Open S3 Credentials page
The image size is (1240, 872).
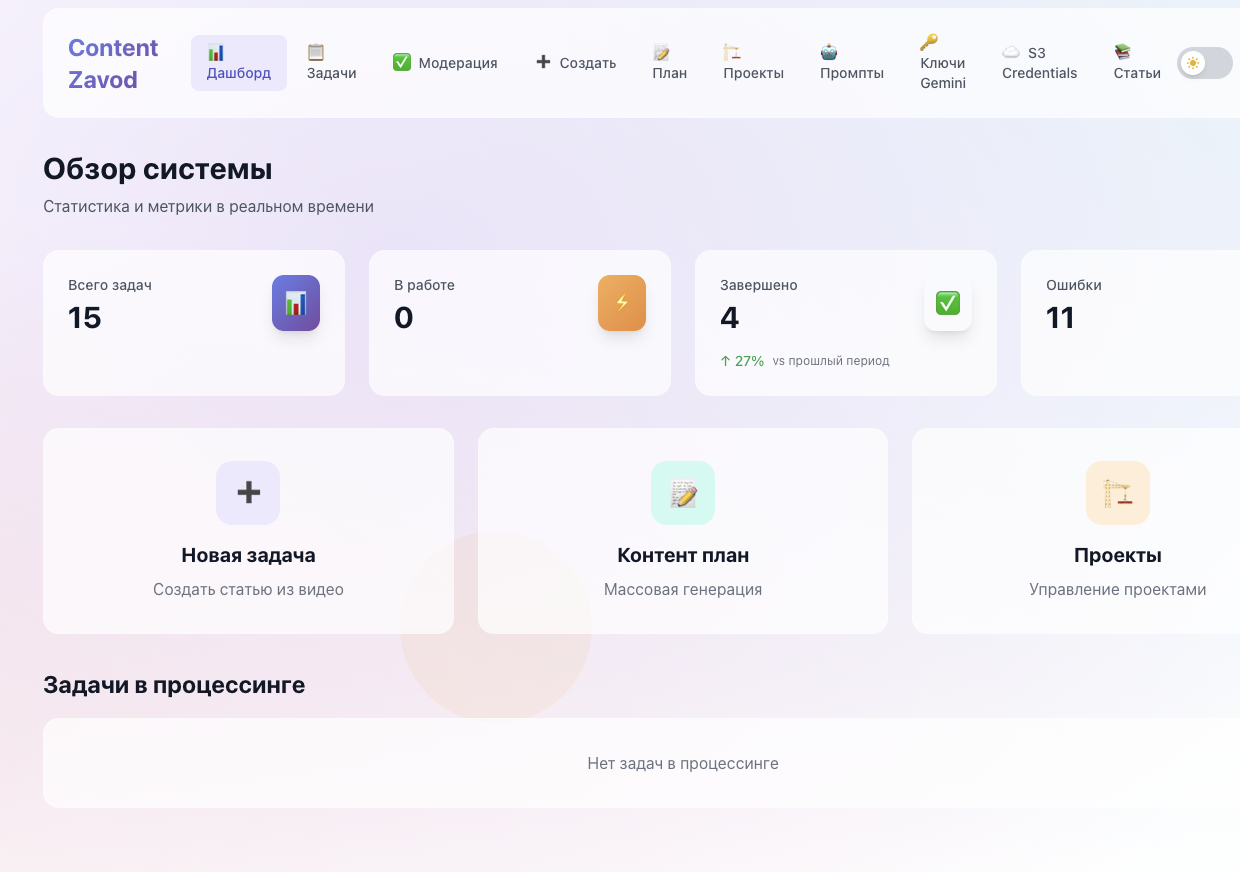tap(1040, 63)
